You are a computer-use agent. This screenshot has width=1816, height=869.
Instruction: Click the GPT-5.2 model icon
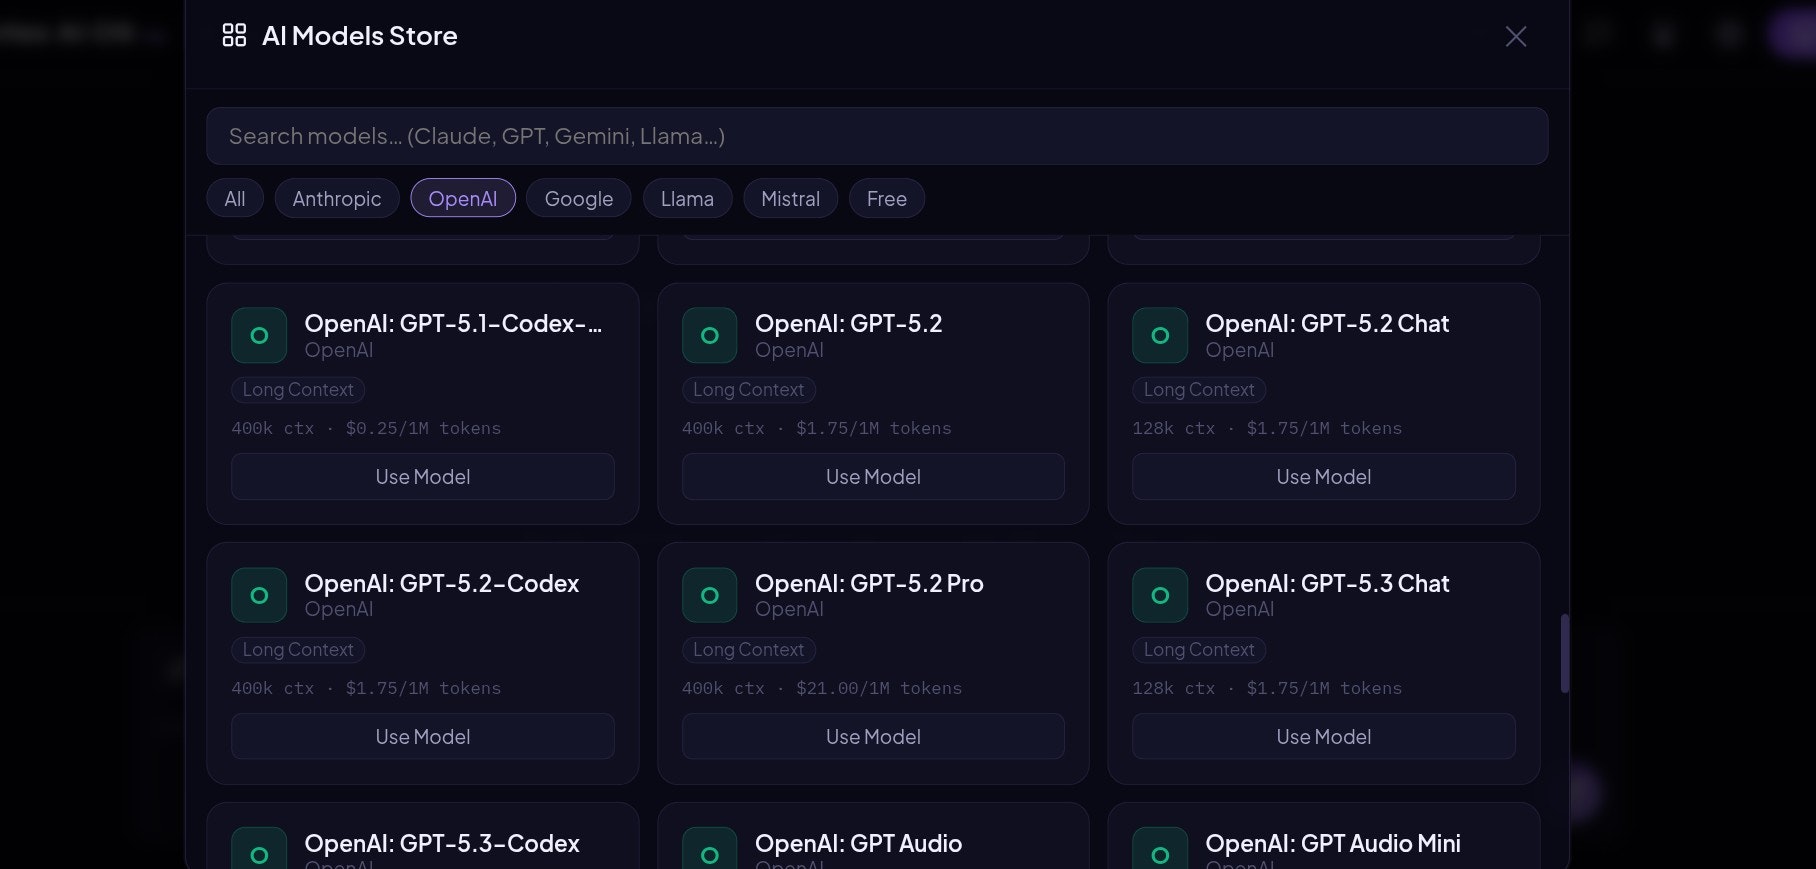pos(710,335)
